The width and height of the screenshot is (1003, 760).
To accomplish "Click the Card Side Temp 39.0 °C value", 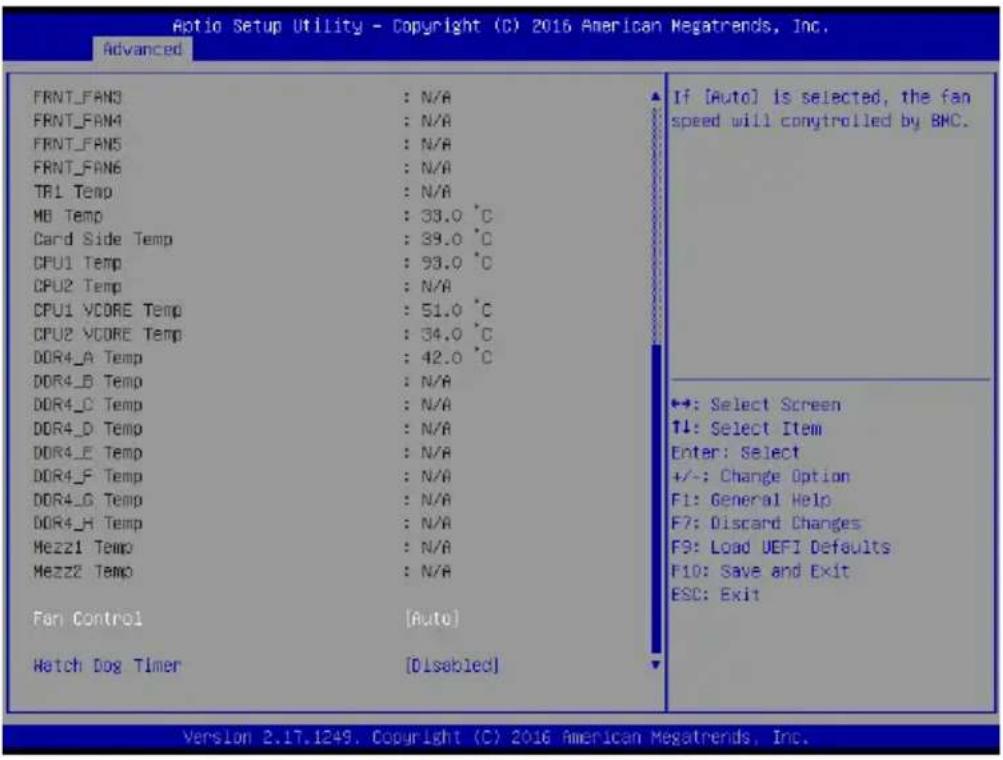I will 457,239.
